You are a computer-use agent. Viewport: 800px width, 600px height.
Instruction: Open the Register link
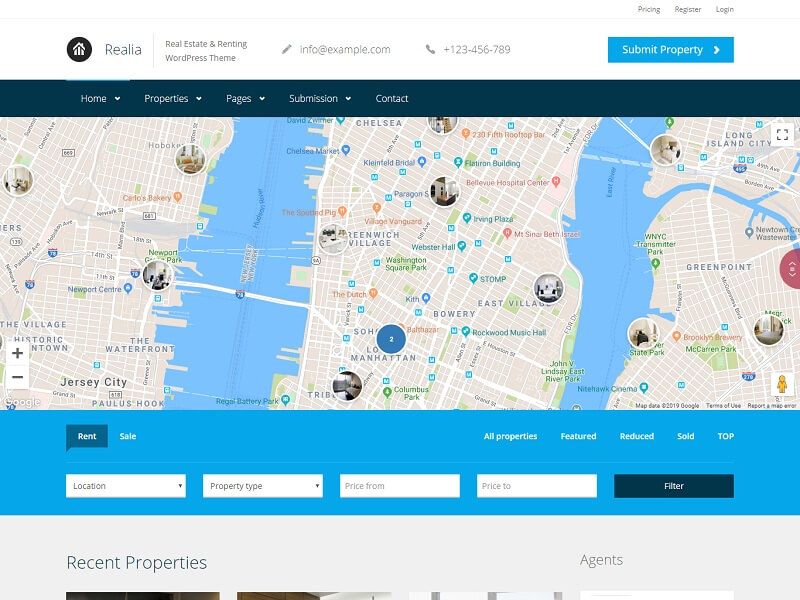pos(688,9)
